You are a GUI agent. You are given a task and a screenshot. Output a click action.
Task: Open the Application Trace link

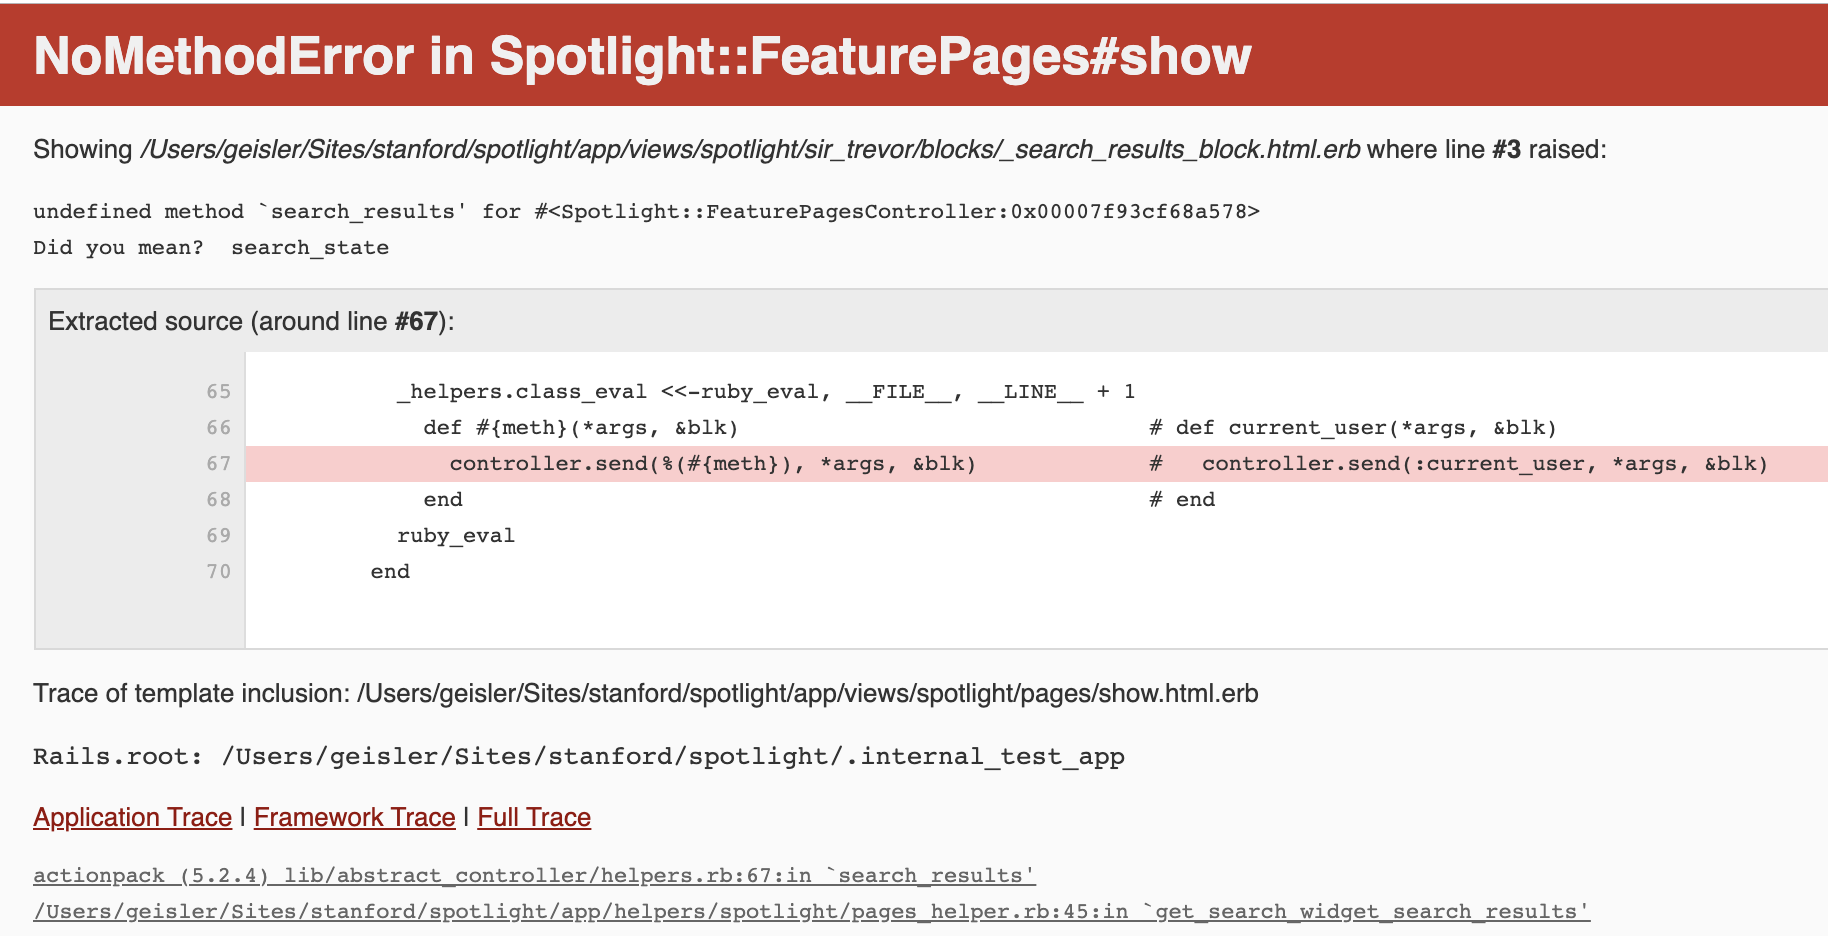(132, 817)
